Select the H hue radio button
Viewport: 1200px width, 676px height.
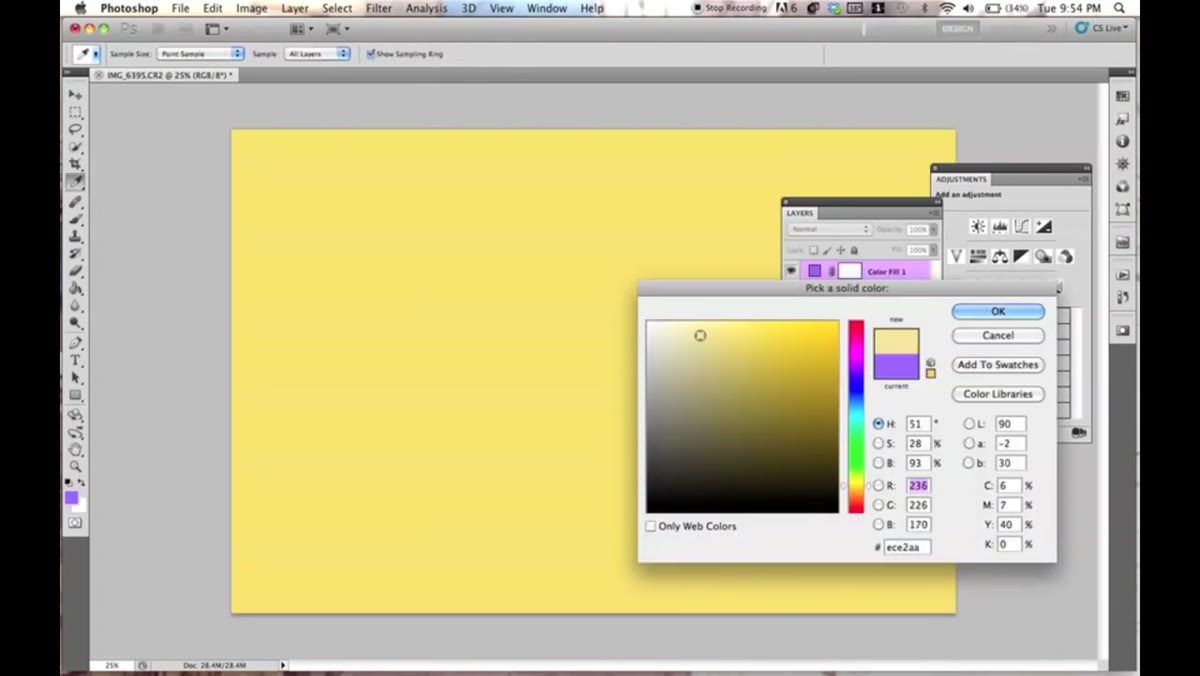click(x=878, y=424)
